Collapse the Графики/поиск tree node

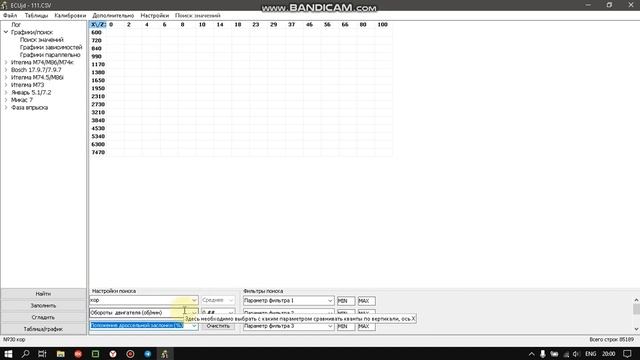(x=6, y=32)
